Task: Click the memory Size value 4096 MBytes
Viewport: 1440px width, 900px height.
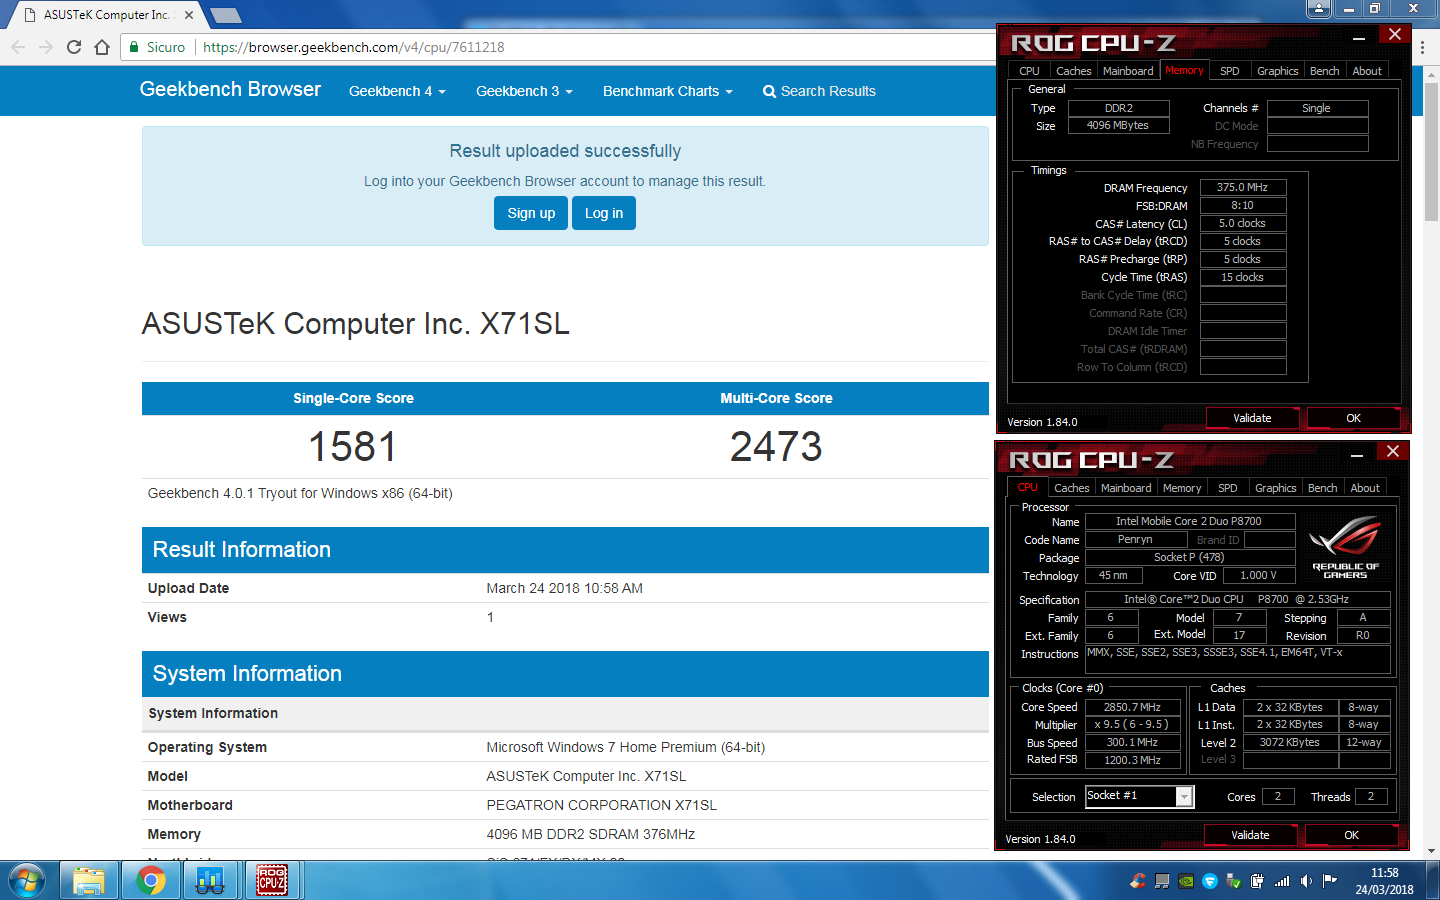Action: click(1118, 125)
